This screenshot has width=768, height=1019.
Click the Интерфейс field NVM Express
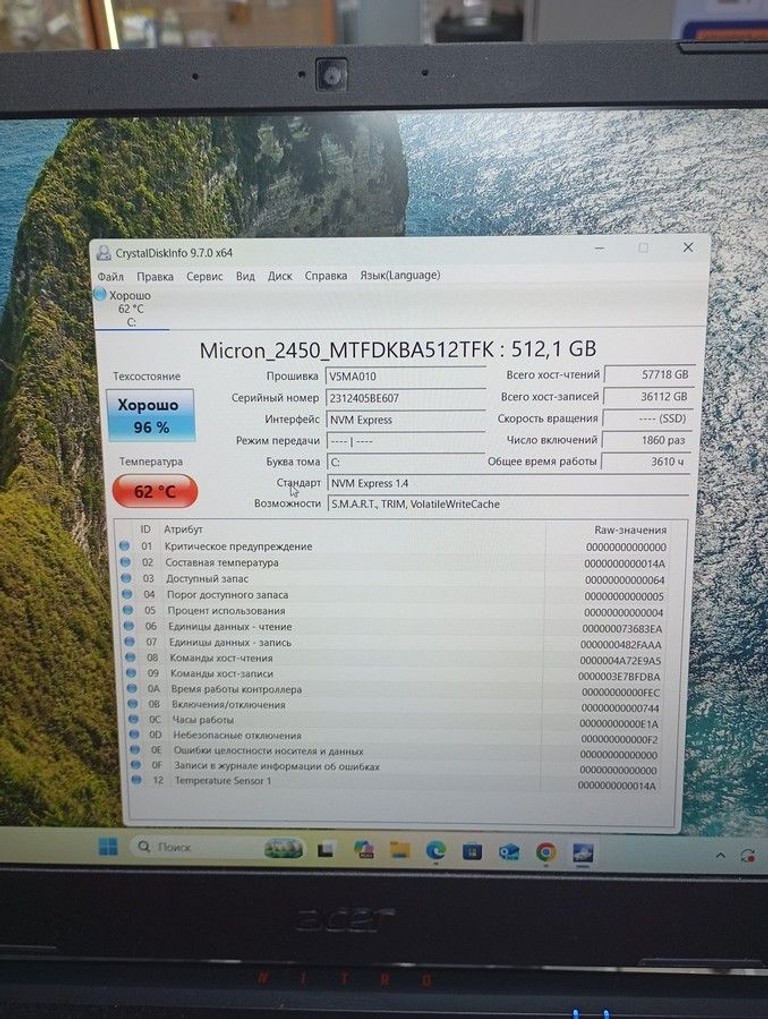[405, 420]
